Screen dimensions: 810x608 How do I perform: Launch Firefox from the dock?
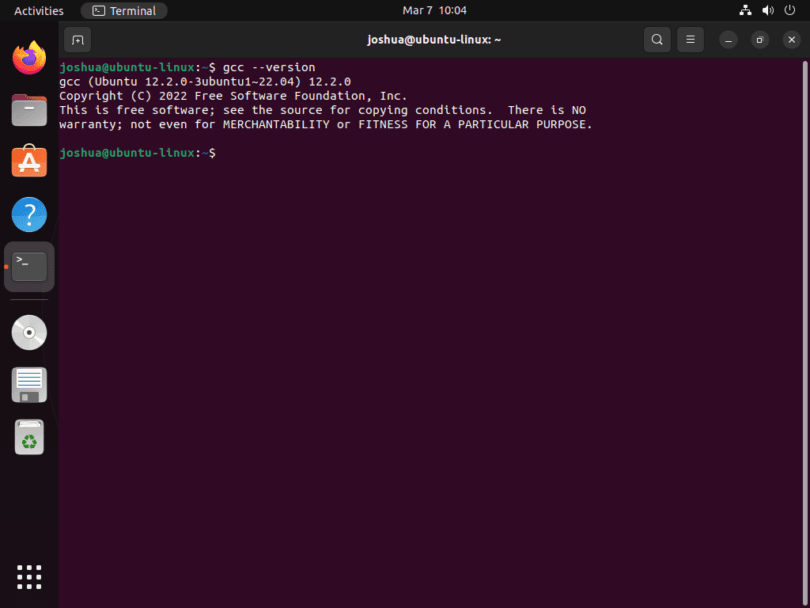[x=29, y=58]
